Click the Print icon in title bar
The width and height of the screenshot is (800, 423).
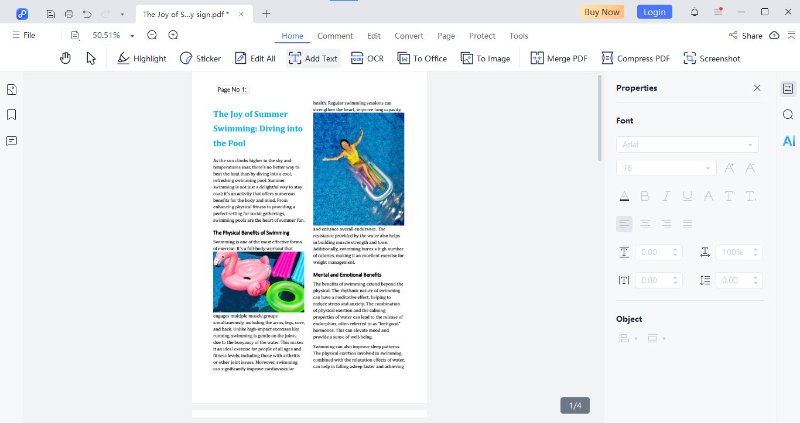(x=69, y=14)
